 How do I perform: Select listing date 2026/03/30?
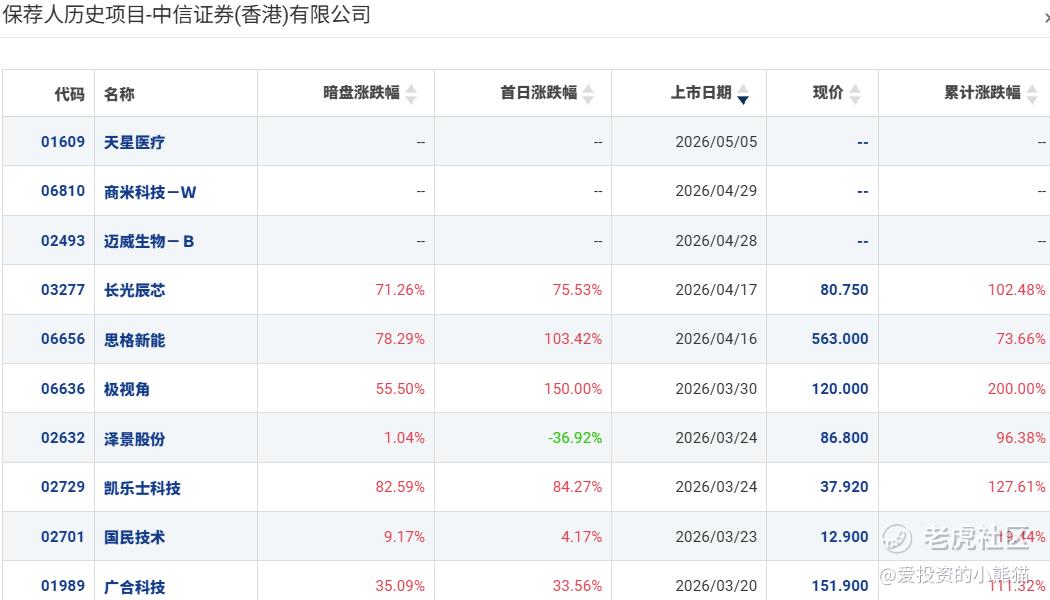point(716,389)
